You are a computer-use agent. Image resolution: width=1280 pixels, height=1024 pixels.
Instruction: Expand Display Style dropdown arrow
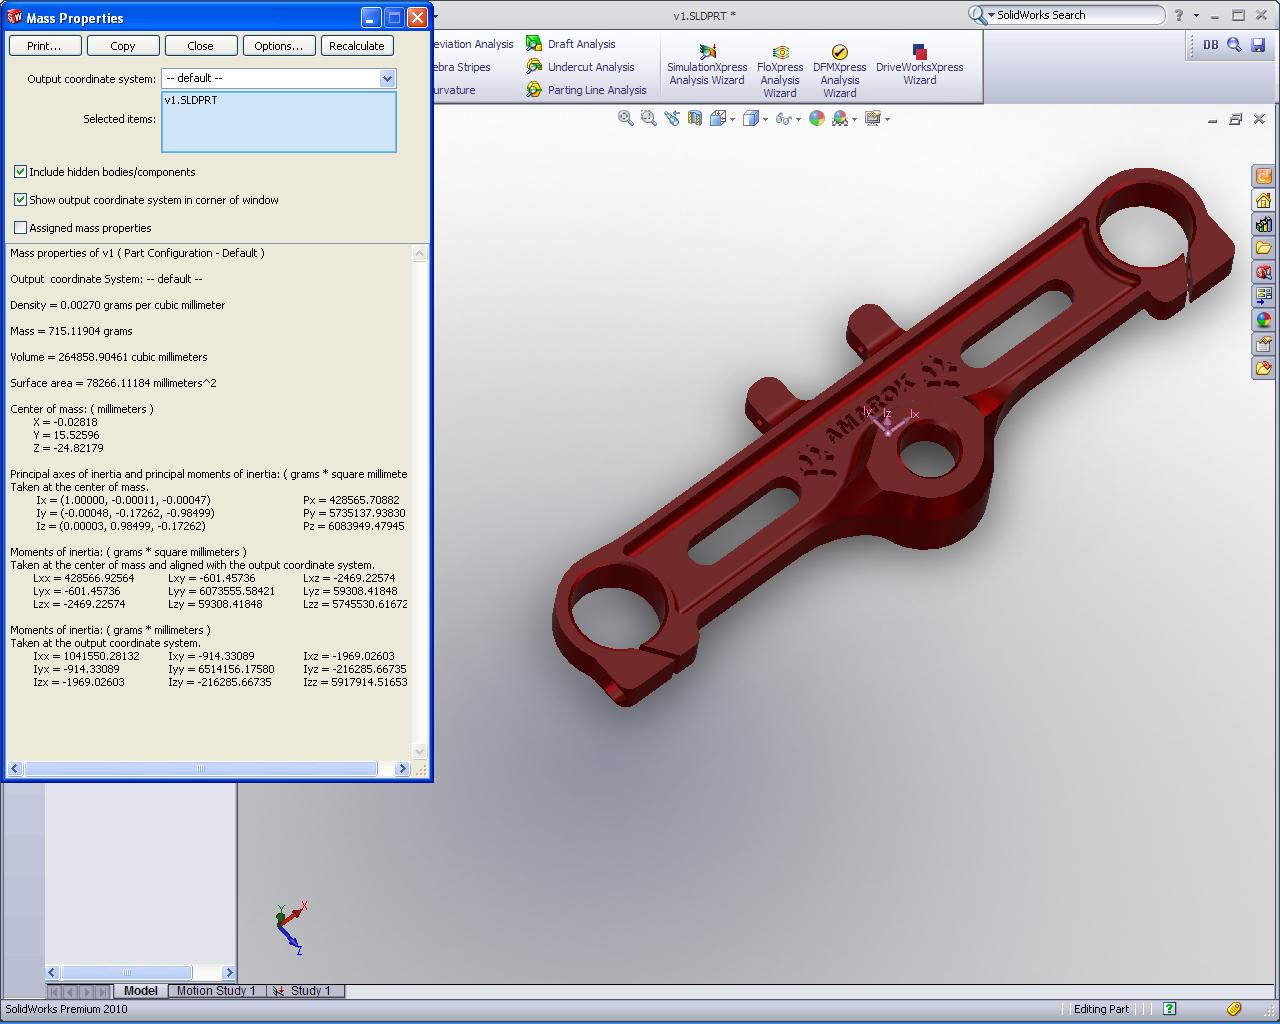tap(766, 119)
